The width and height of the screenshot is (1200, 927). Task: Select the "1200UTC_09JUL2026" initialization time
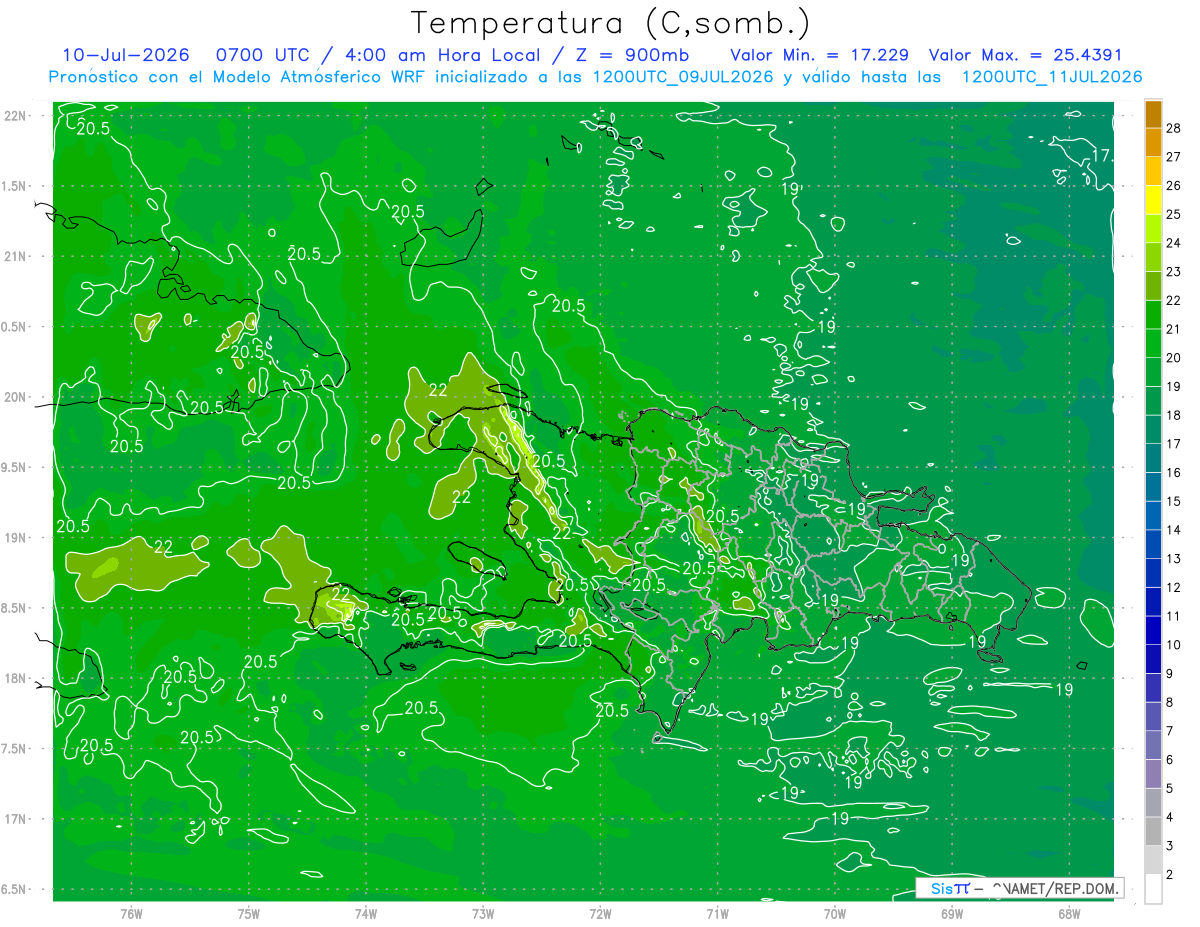point(683,77)
